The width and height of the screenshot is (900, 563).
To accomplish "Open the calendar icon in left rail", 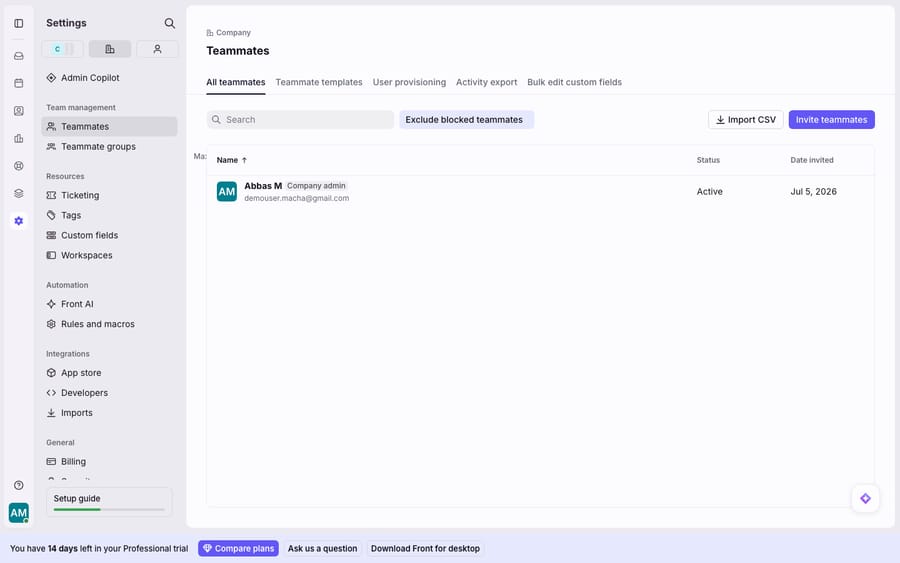I will 19,83.
